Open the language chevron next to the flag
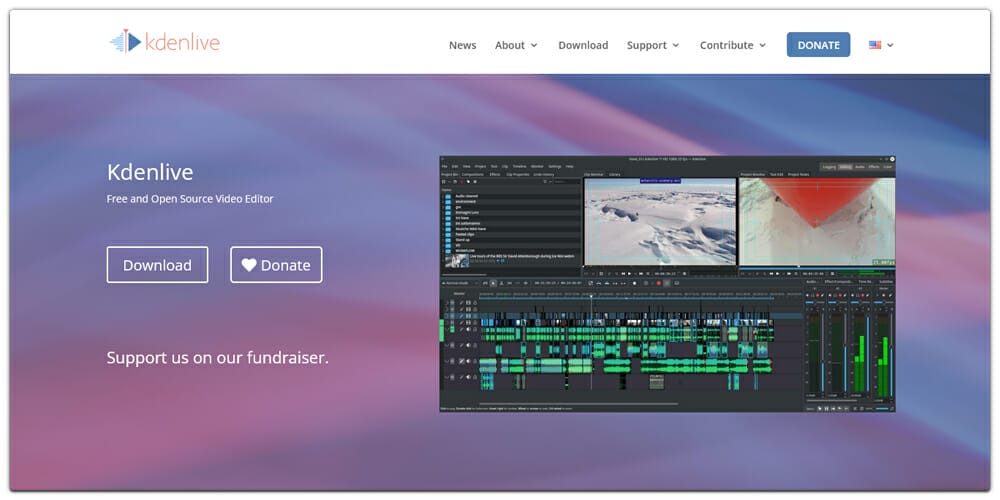Image resolution: width=1000 pixels, height=500 pixels. pyautogui.click(x=890, y=45)
